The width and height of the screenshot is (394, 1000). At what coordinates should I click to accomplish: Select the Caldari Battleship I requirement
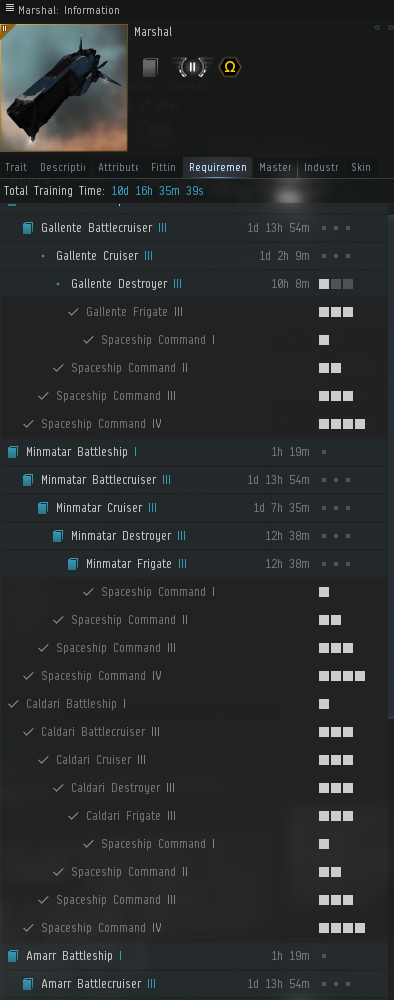pos(194,704)
